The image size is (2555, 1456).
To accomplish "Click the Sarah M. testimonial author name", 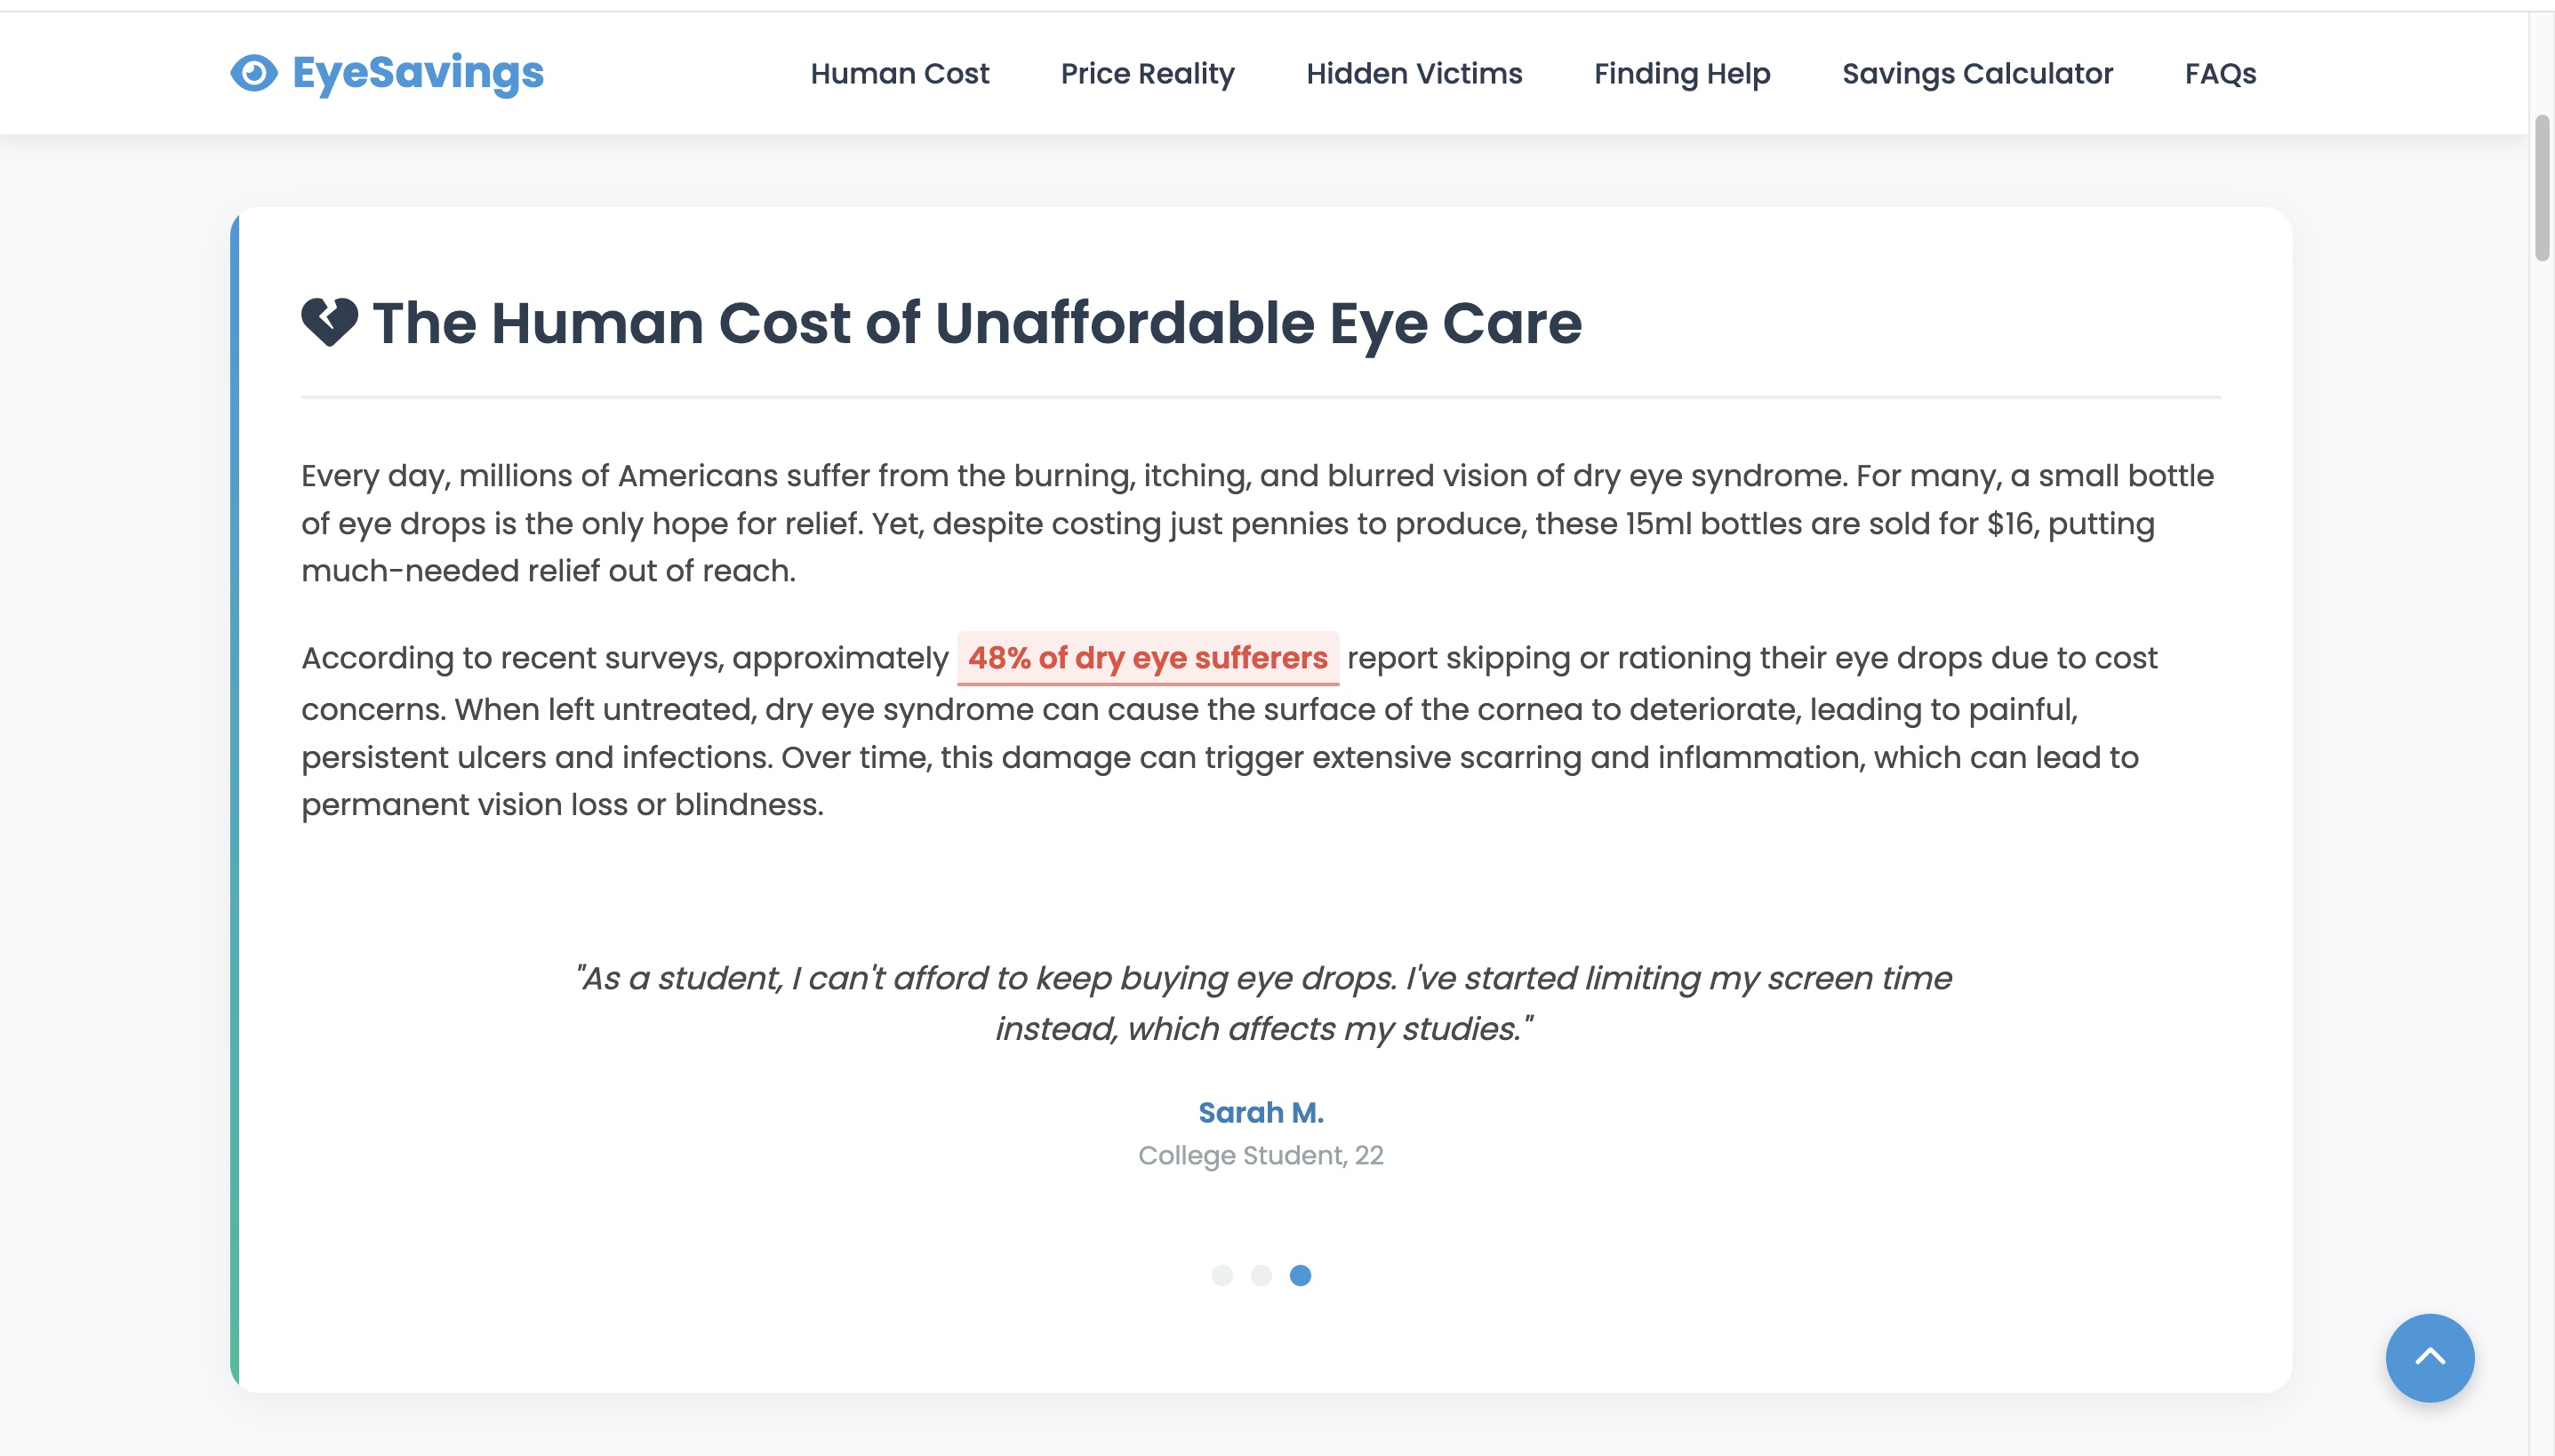I will [x=1260, y=1112].
